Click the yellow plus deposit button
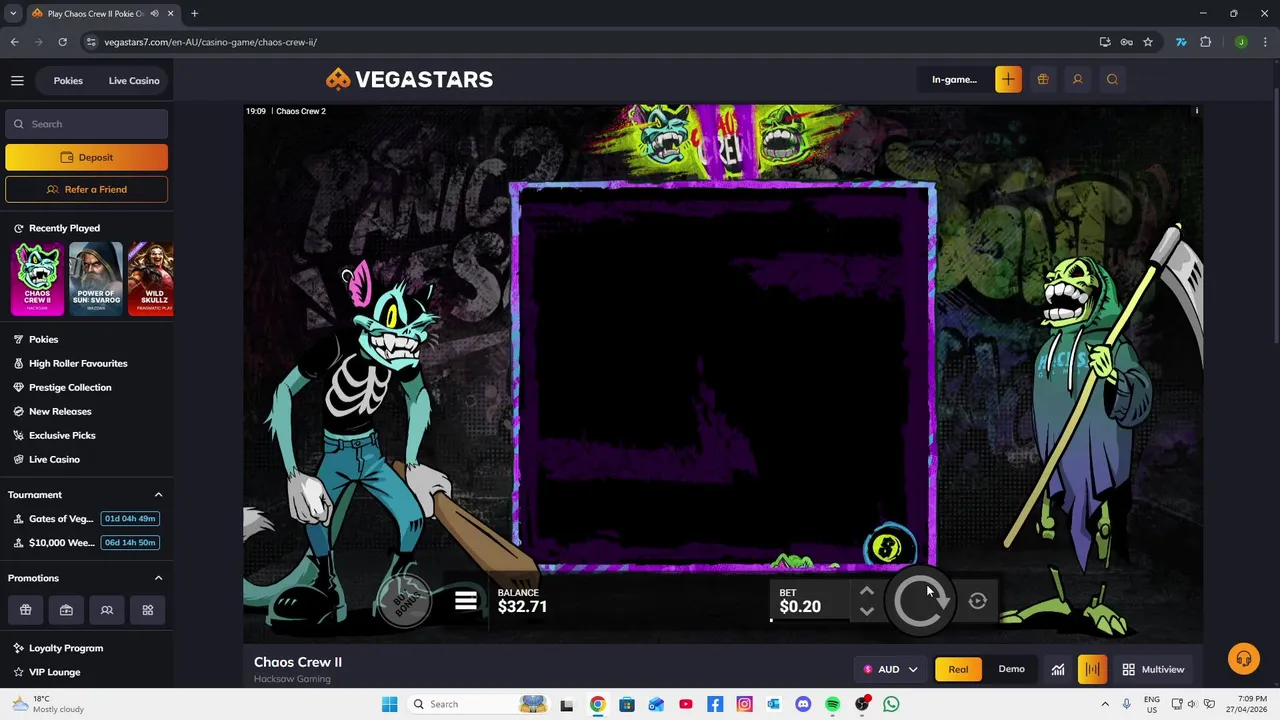The height and width of the screenshot is (720, 1280). click(1008, 79)
